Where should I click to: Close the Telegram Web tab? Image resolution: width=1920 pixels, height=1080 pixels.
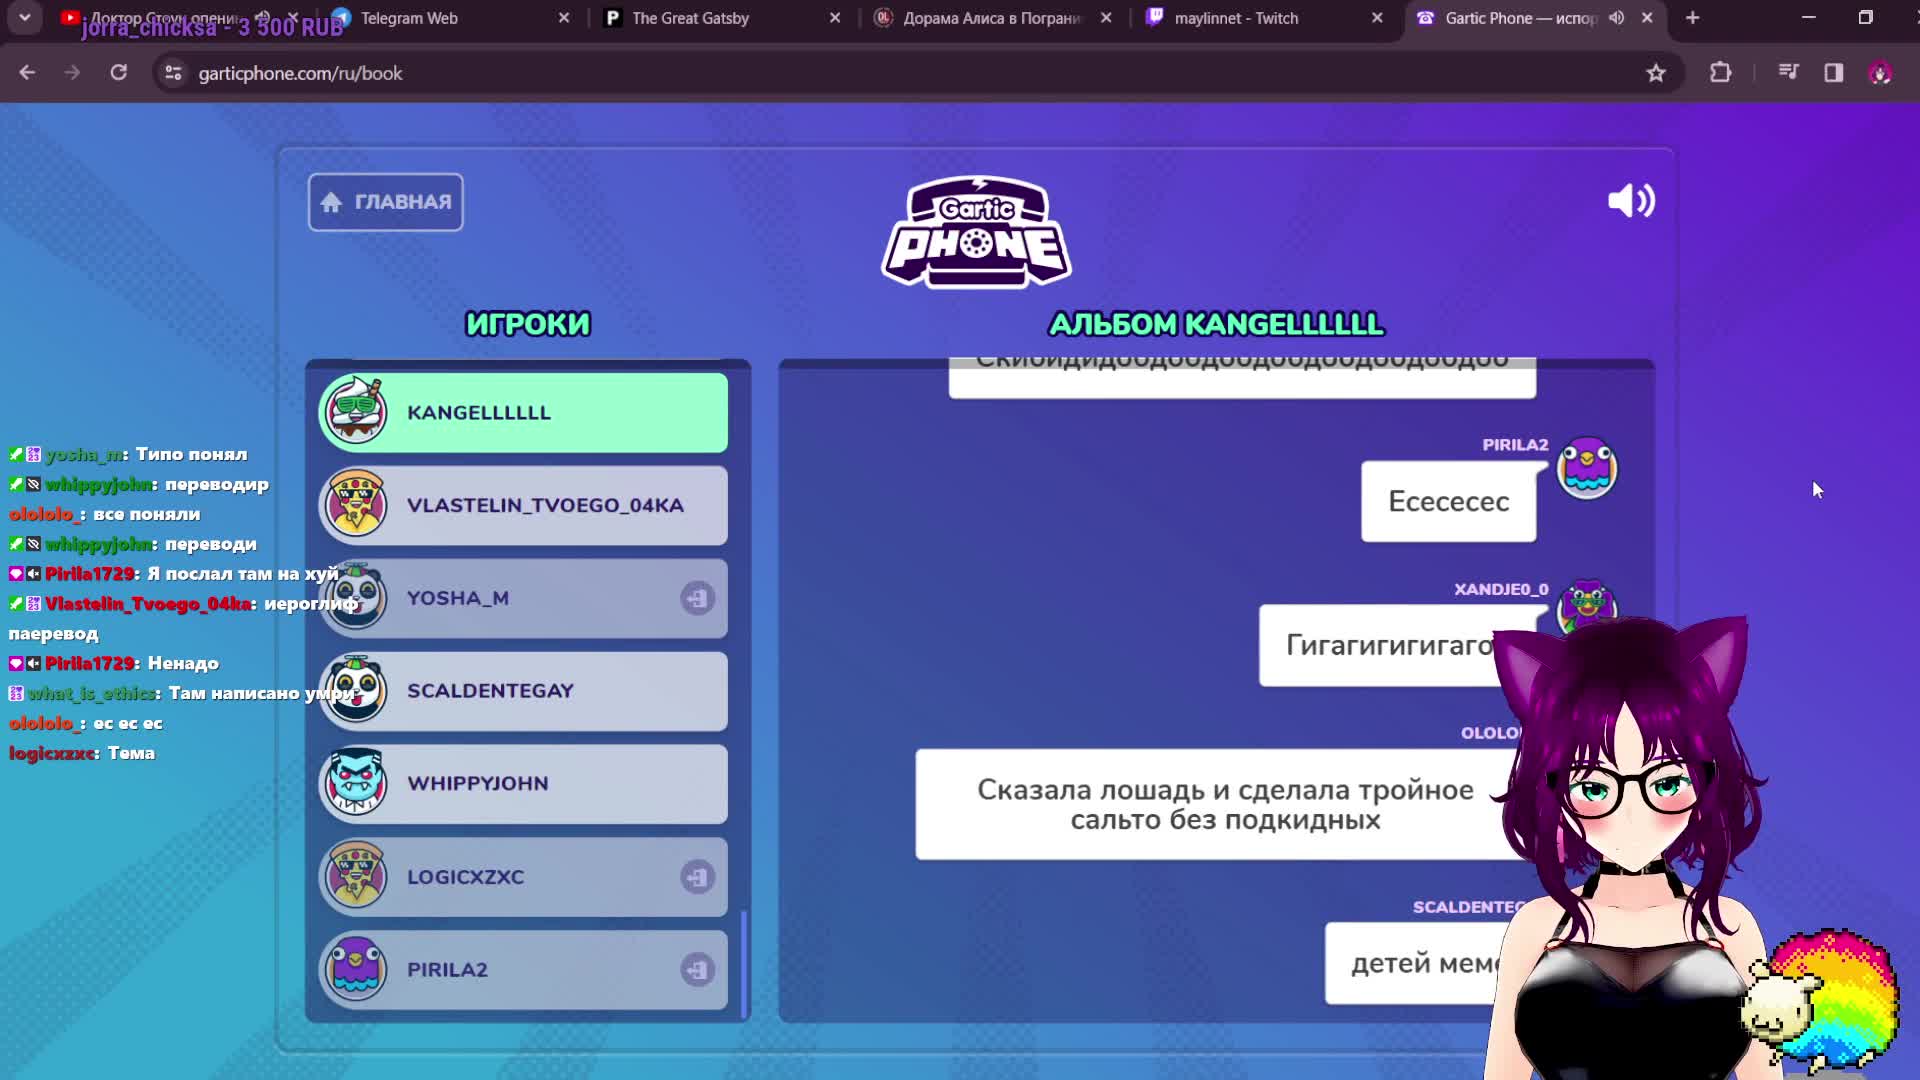(564, 18)
